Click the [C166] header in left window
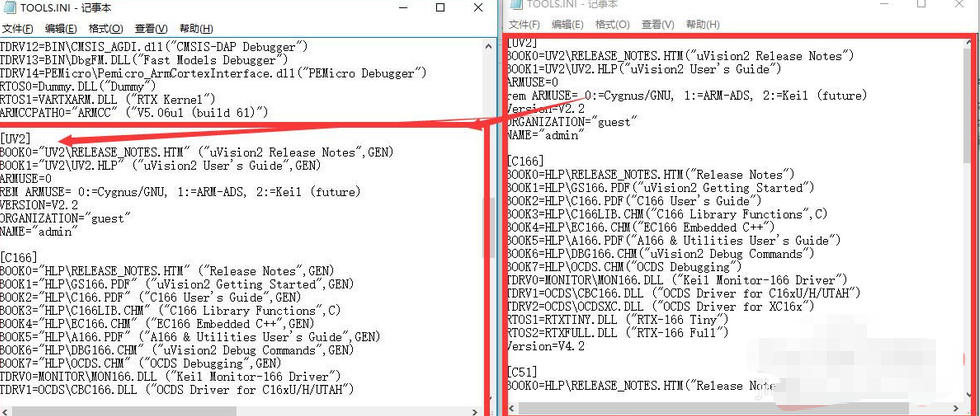The width and height of the screenshot is (980, 416). coord(19,257)
